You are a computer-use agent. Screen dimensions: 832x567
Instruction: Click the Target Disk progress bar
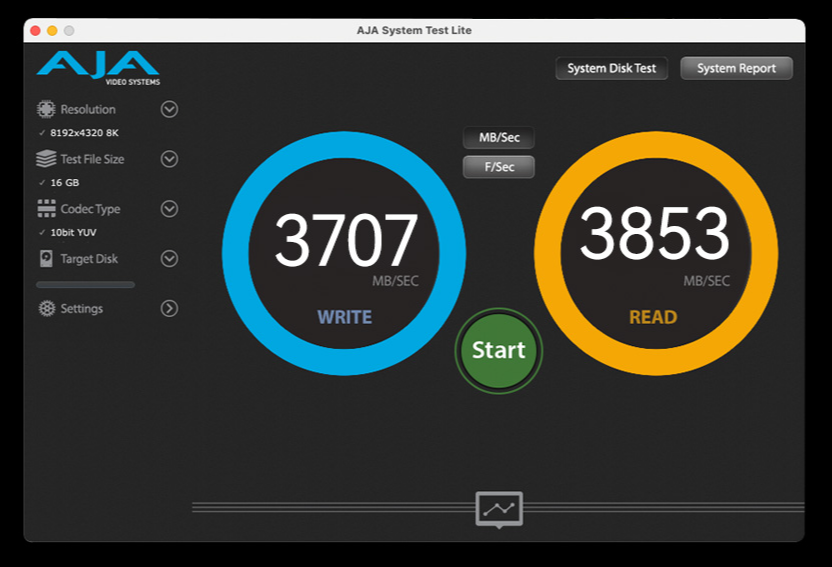pos(85,285)
